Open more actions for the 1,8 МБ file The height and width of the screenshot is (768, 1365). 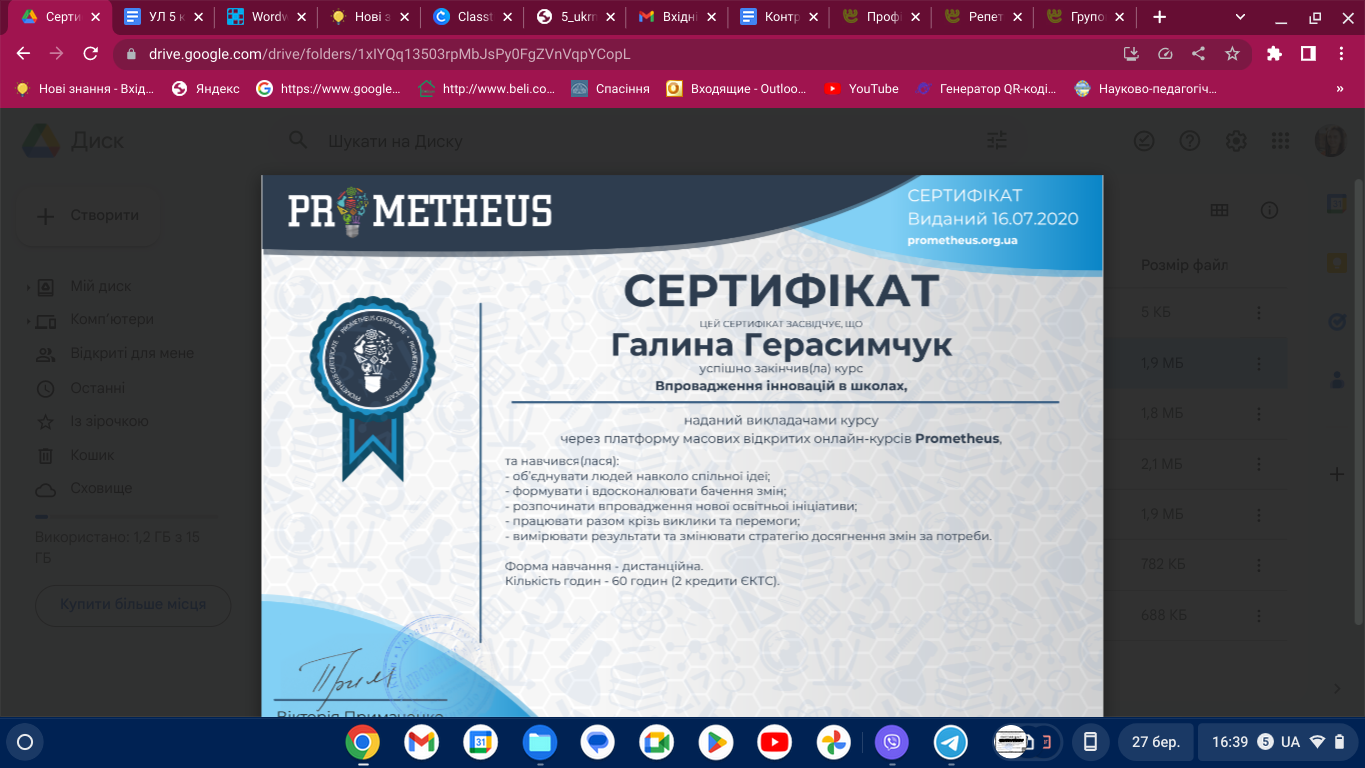pyautogui.click(x=1259, y=414)
